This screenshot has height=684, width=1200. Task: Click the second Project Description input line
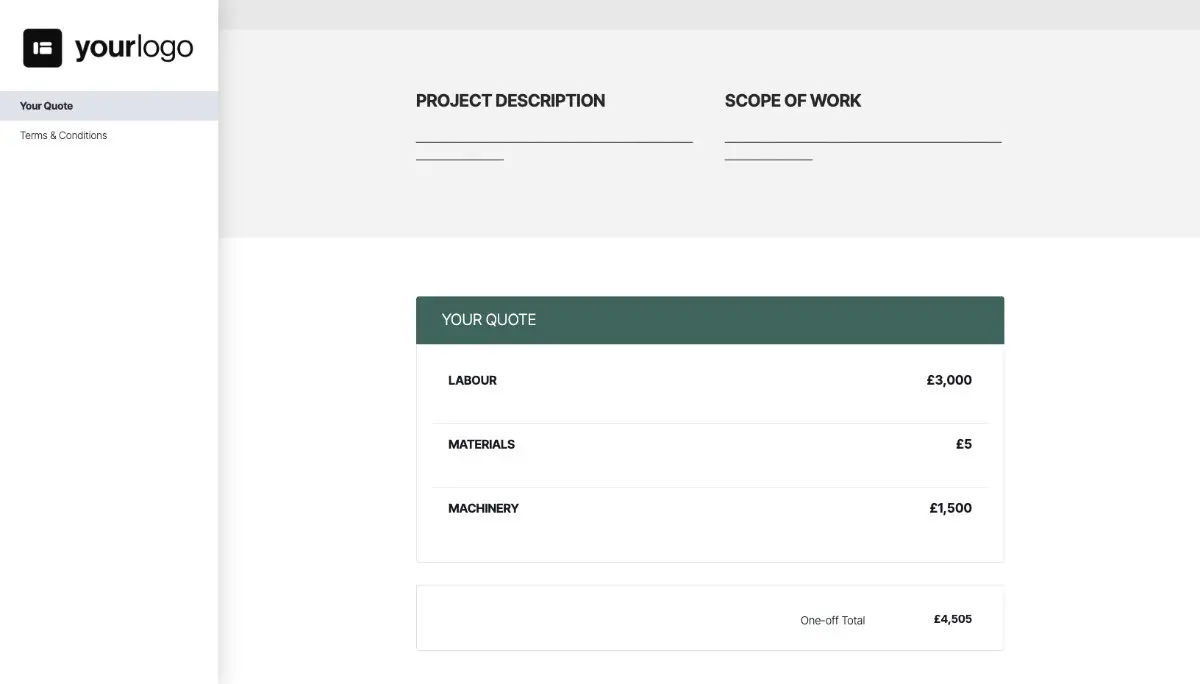[459, 156]
